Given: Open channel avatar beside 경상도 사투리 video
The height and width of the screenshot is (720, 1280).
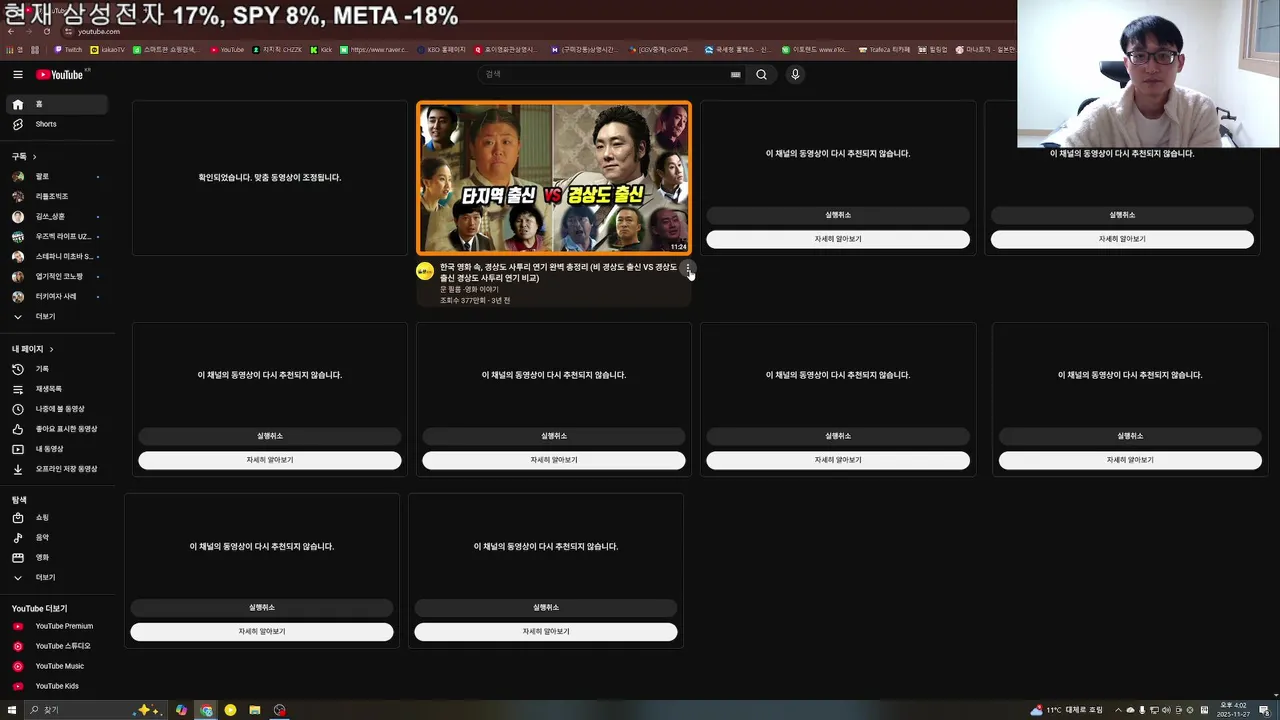Looking at the screenshot, I should click(x=425, y=271).
